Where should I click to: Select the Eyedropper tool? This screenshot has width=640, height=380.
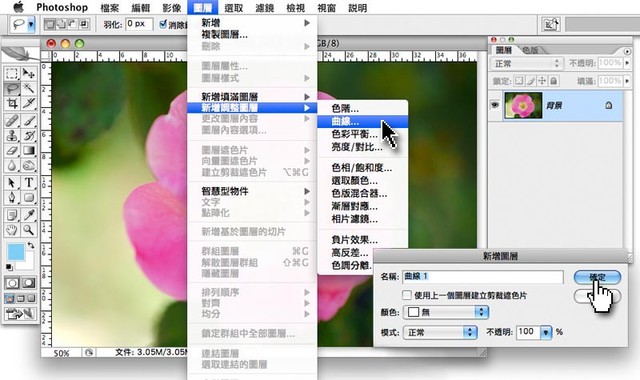[29, 215]
